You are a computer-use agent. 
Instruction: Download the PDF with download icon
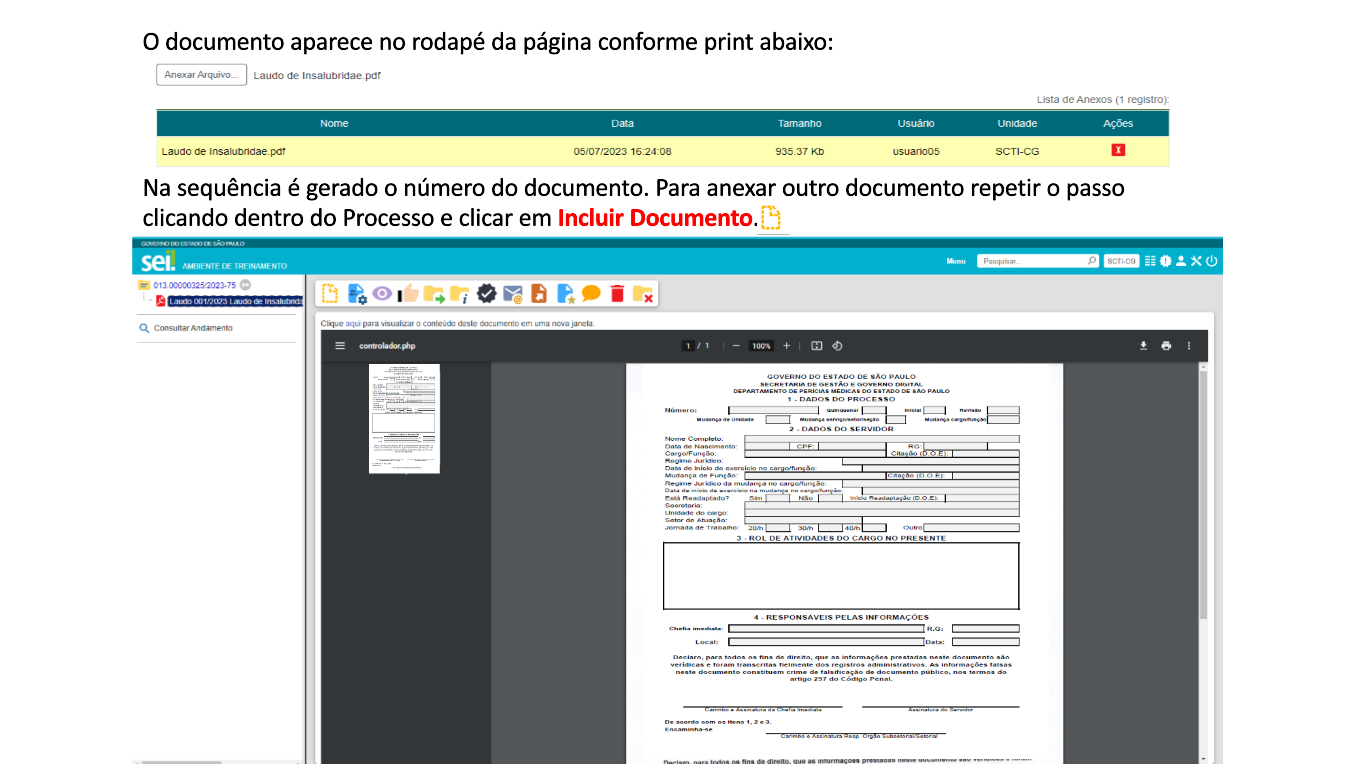coord(1143,346)
